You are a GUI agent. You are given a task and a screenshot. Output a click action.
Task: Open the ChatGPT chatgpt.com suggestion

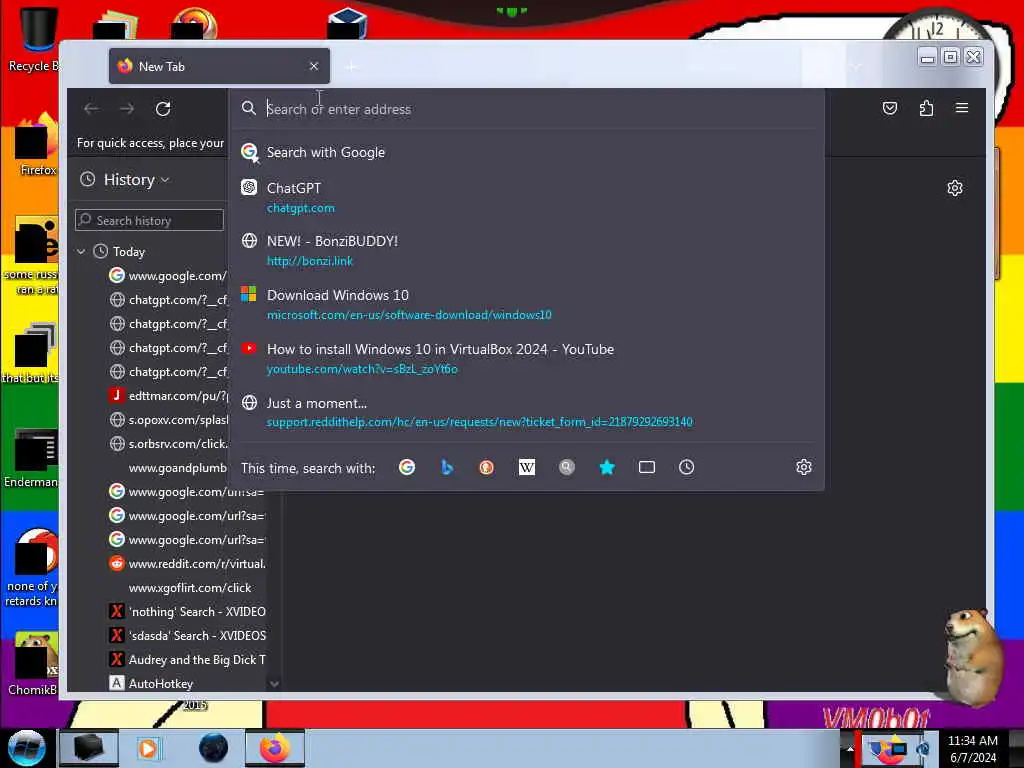coord(526,197)
